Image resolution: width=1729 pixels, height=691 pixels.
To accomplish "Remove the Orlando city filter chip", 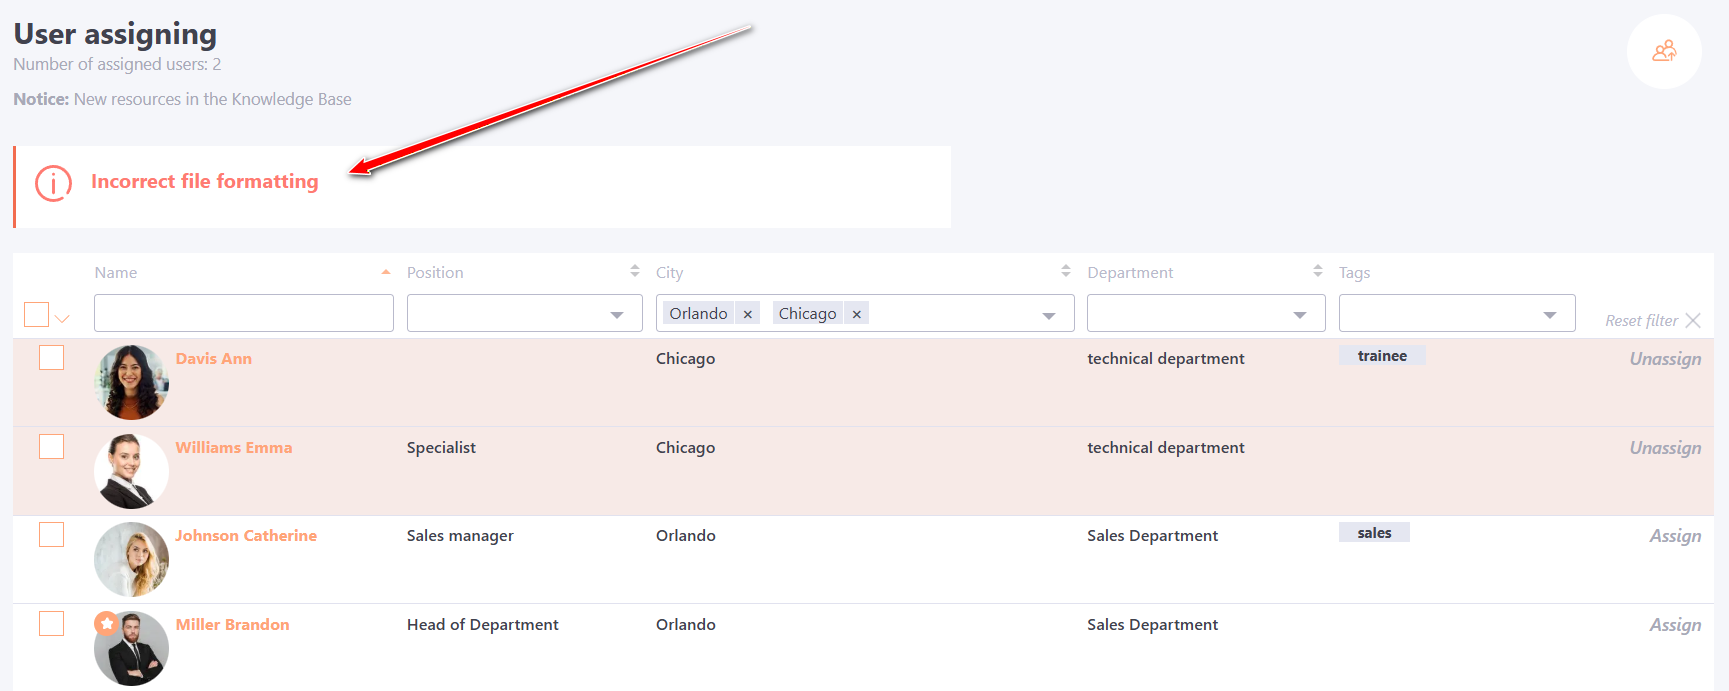I will tap(747, 314).
